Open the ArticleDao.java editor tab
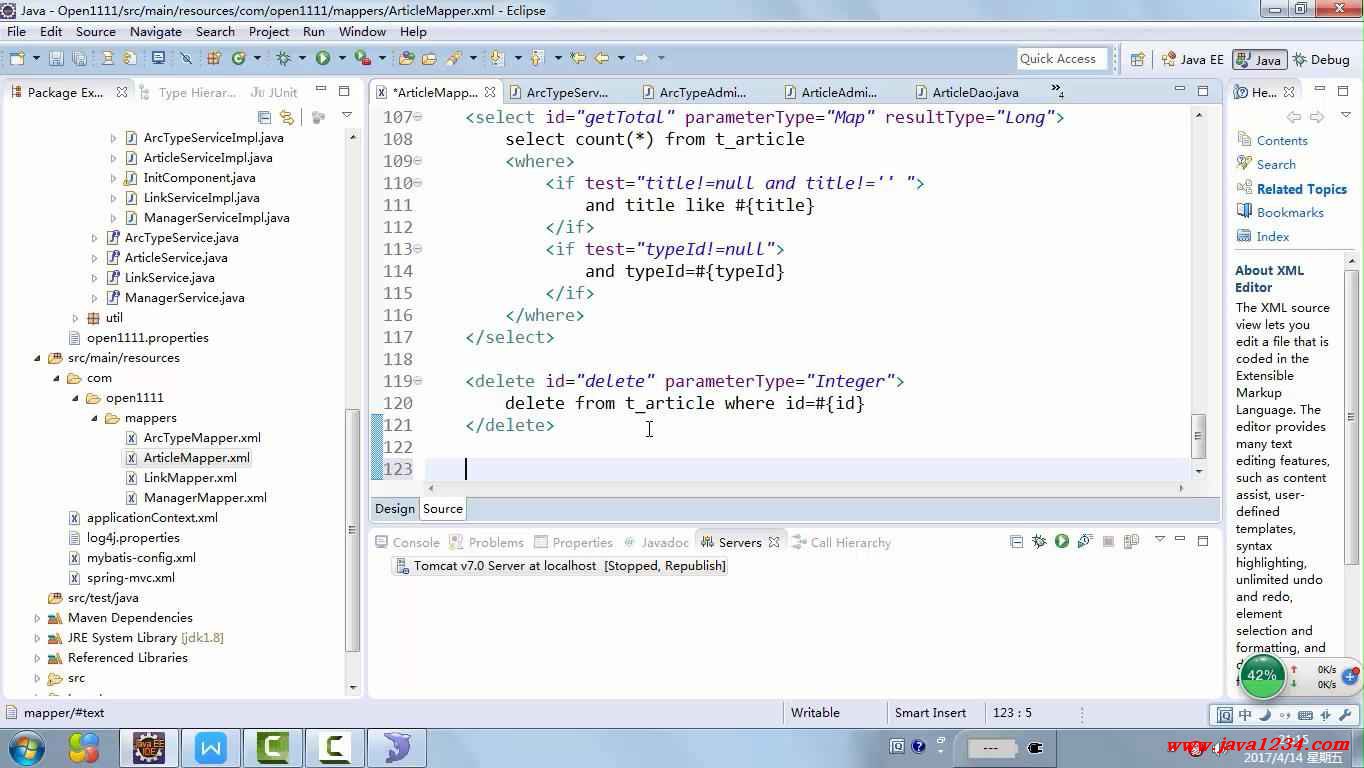 tap(966, 92)
